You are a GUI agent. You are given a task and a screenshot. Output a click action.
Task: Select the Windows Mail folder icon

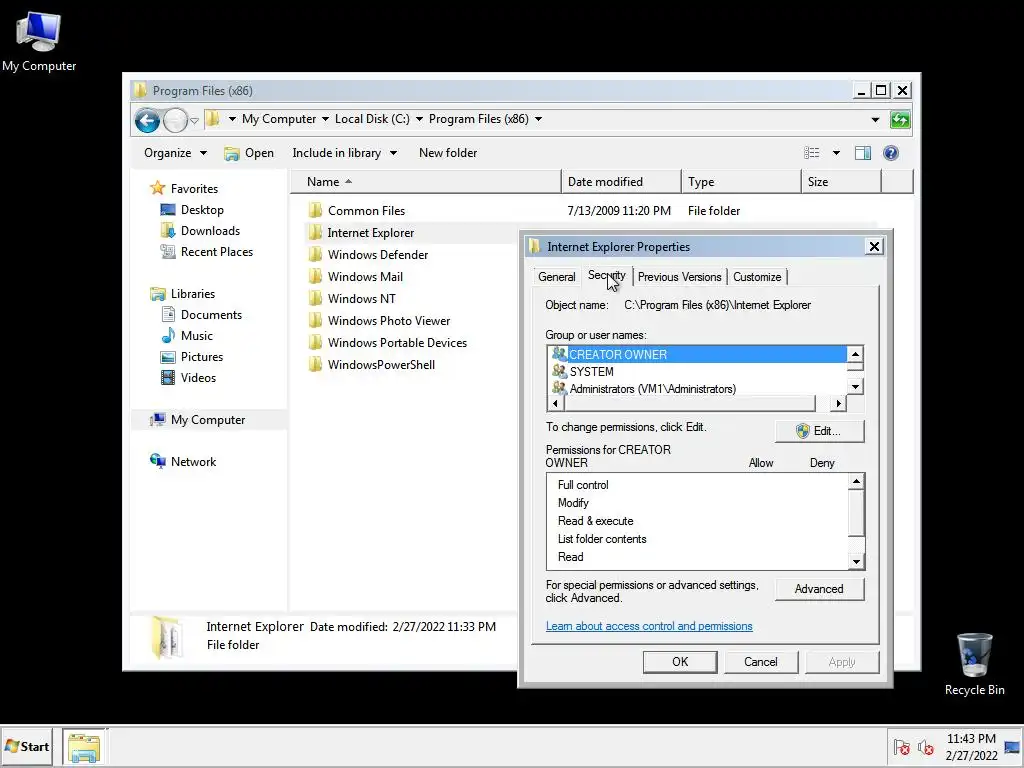click(315, 276)
